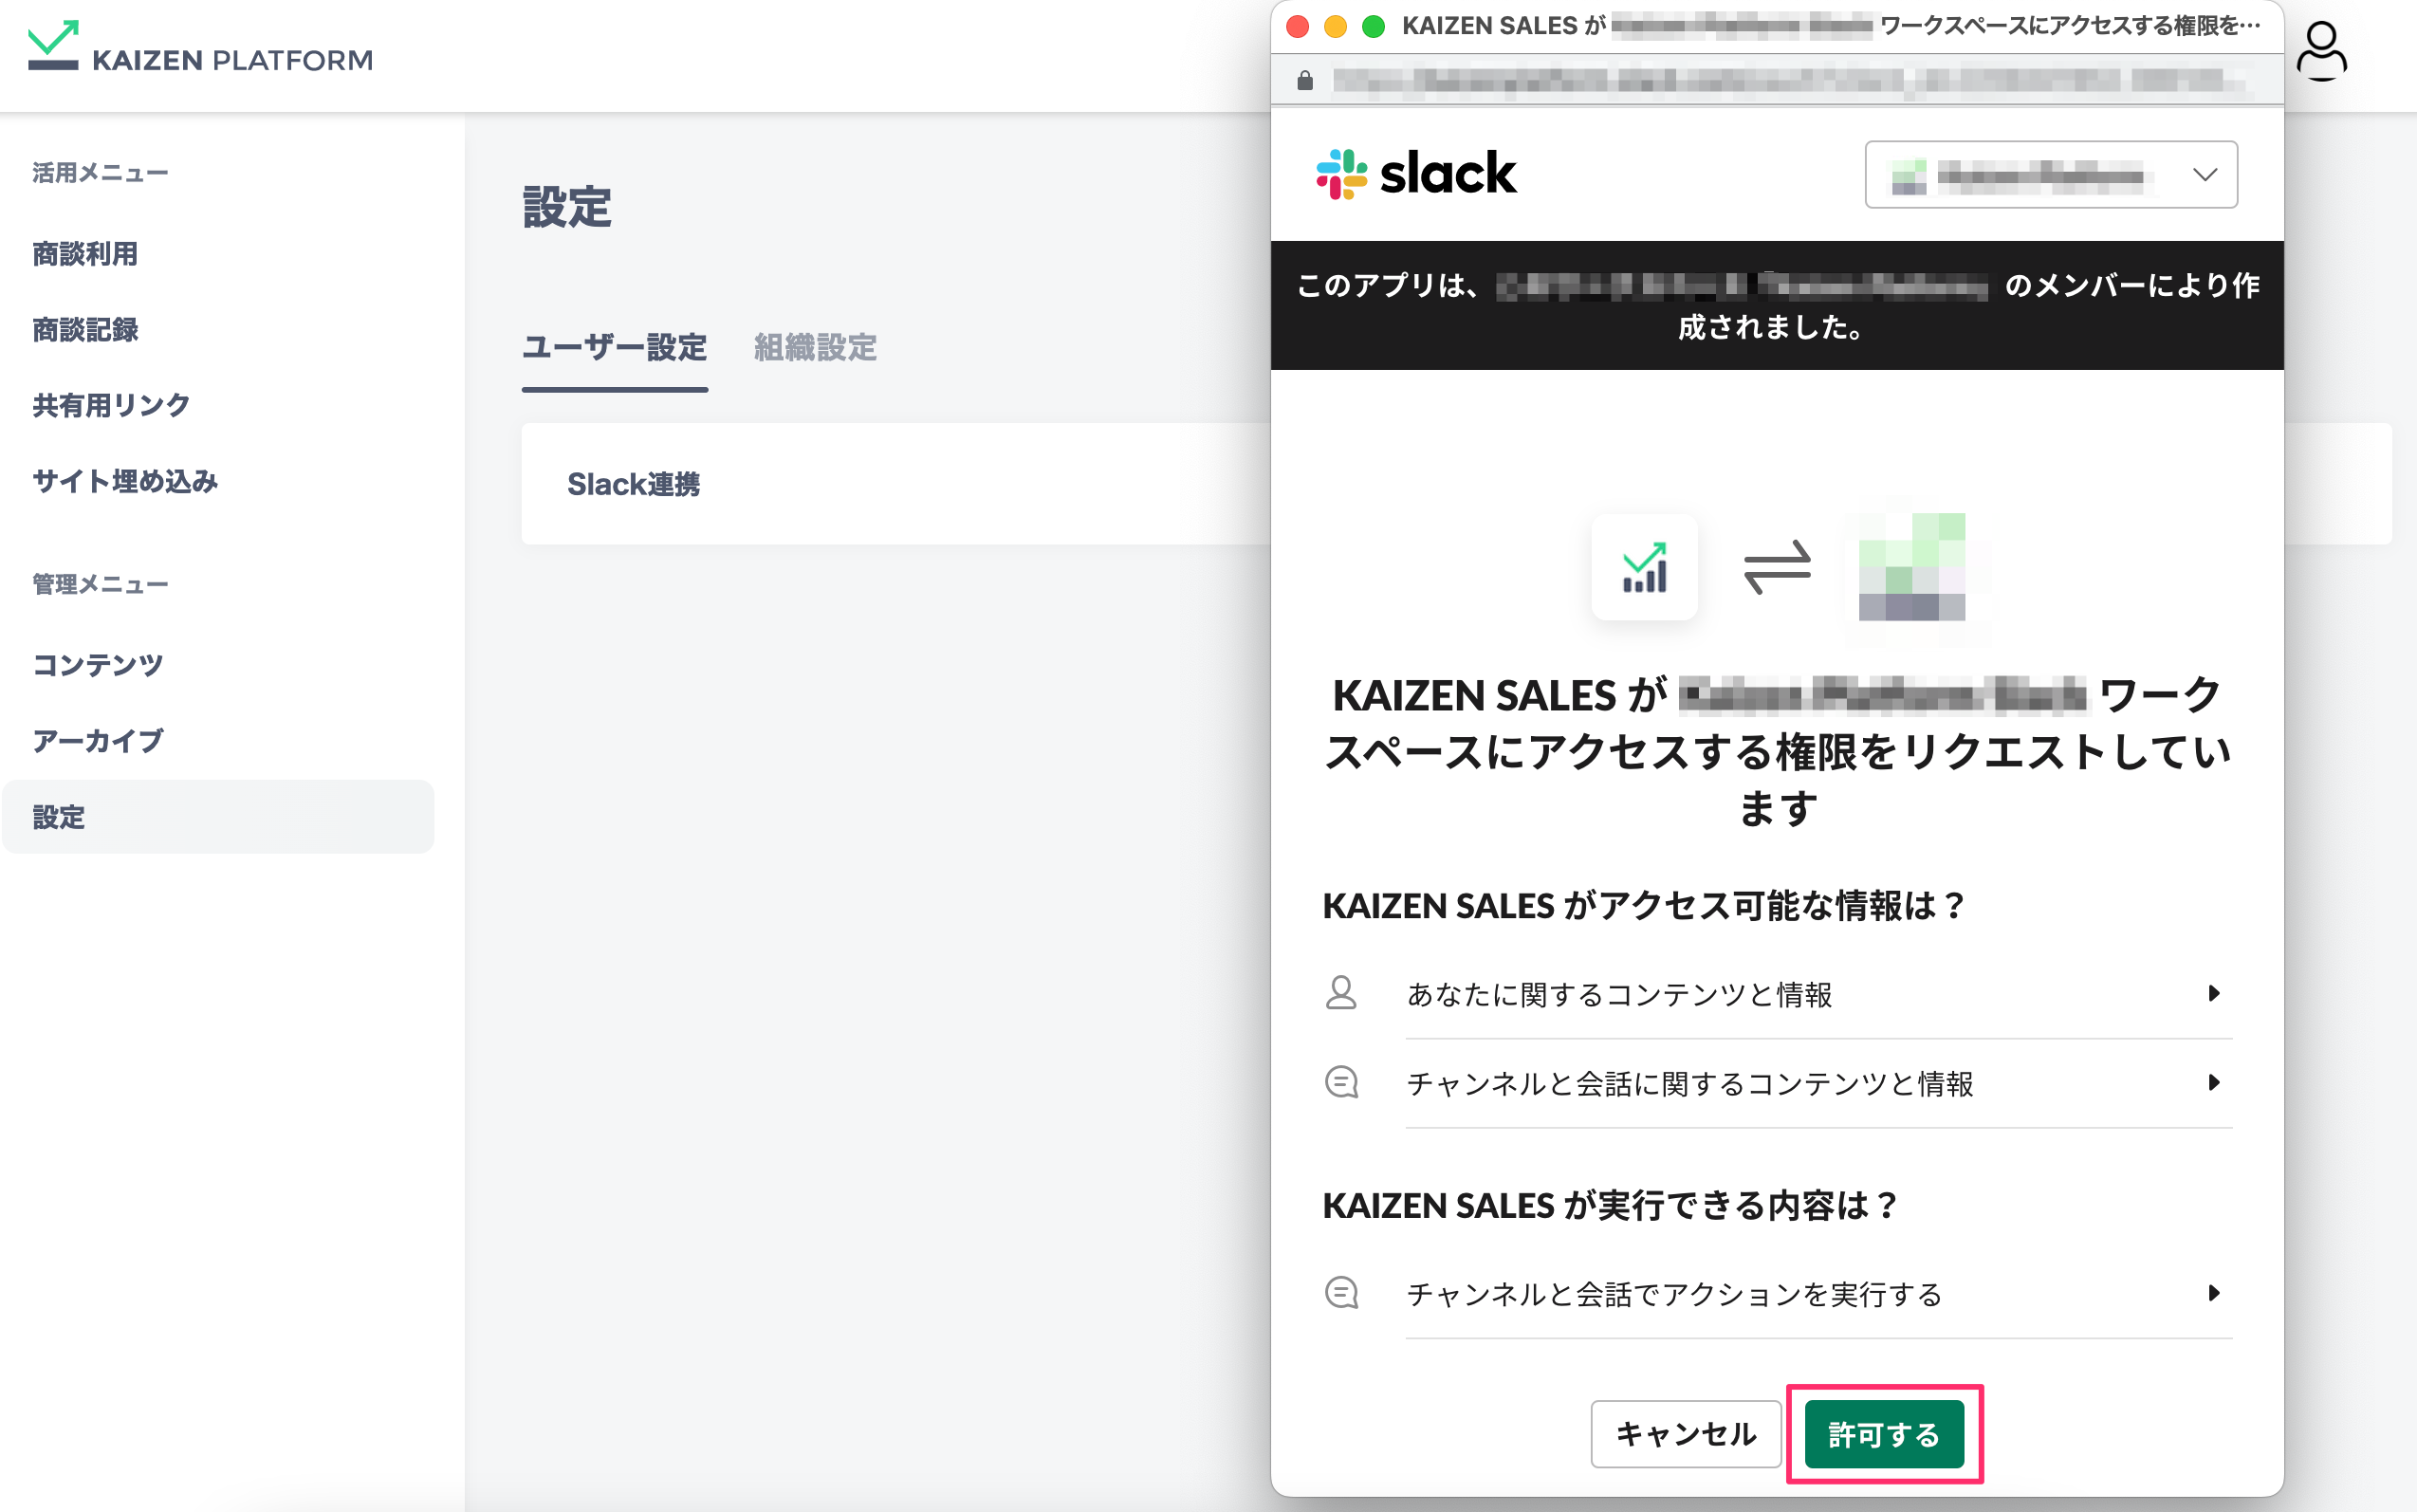Open 商談記録 in the sidebar
Screen dimensions: 2417x1512
pos(85,330)
